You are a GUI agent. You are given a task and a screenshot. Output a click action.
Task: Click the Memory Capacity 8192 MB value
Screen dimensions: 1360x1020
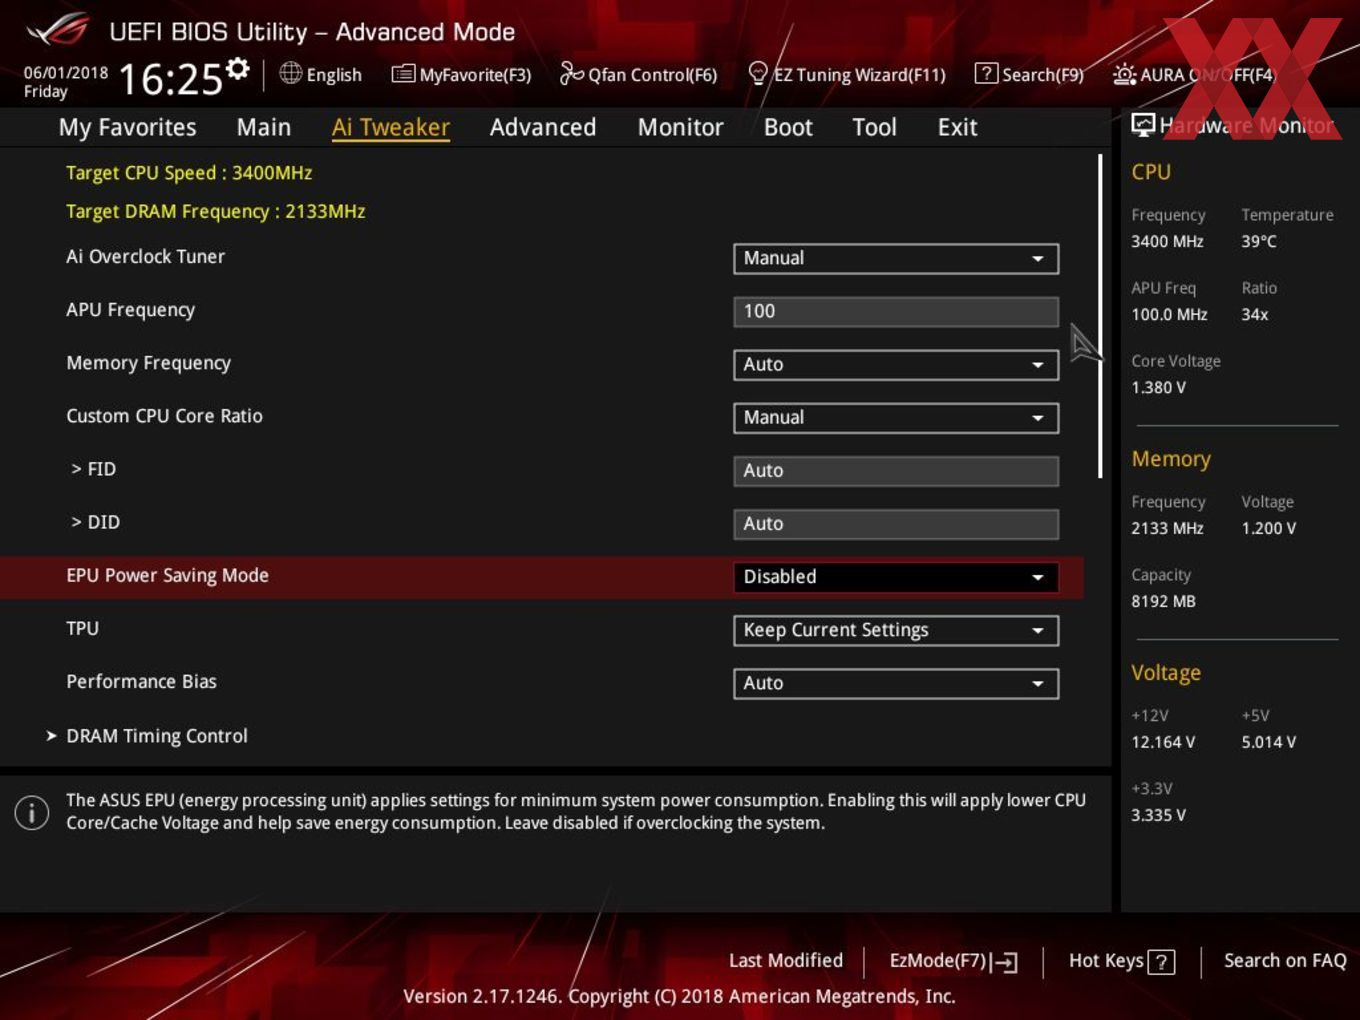tap(1163, 601)
